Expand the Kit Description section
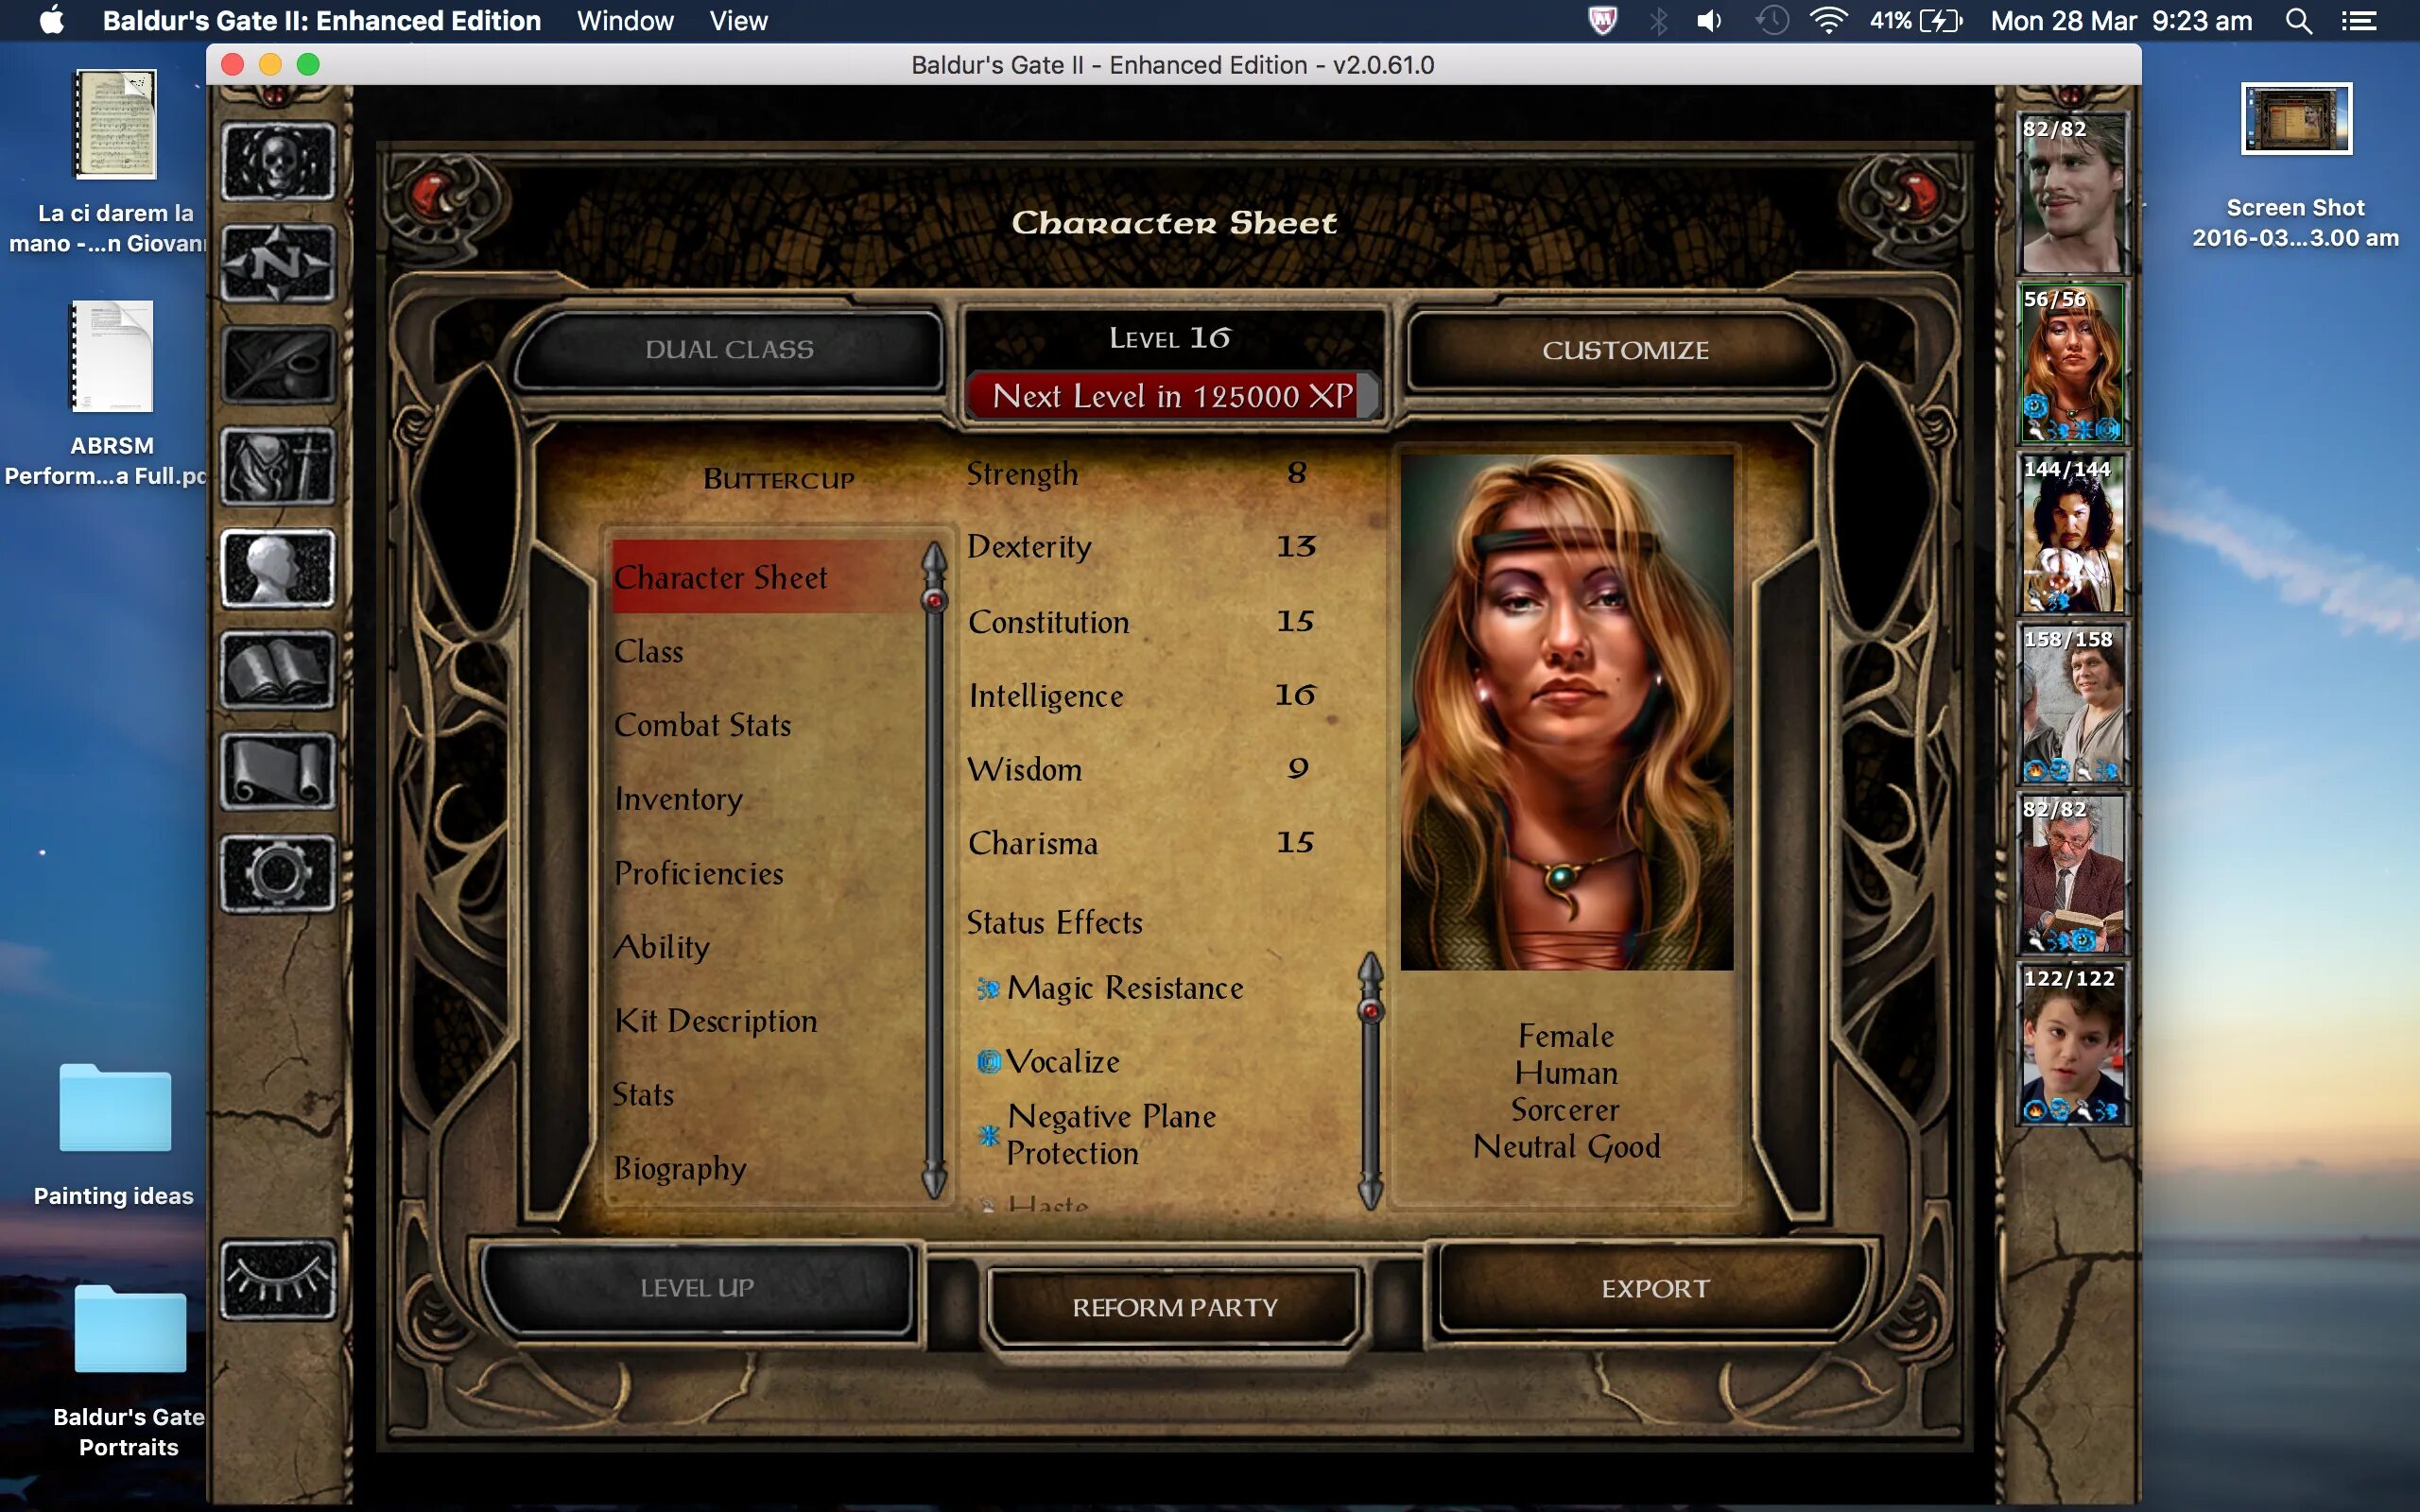The height and width of the screenshot is (1512, 2420). [717, 1019]
